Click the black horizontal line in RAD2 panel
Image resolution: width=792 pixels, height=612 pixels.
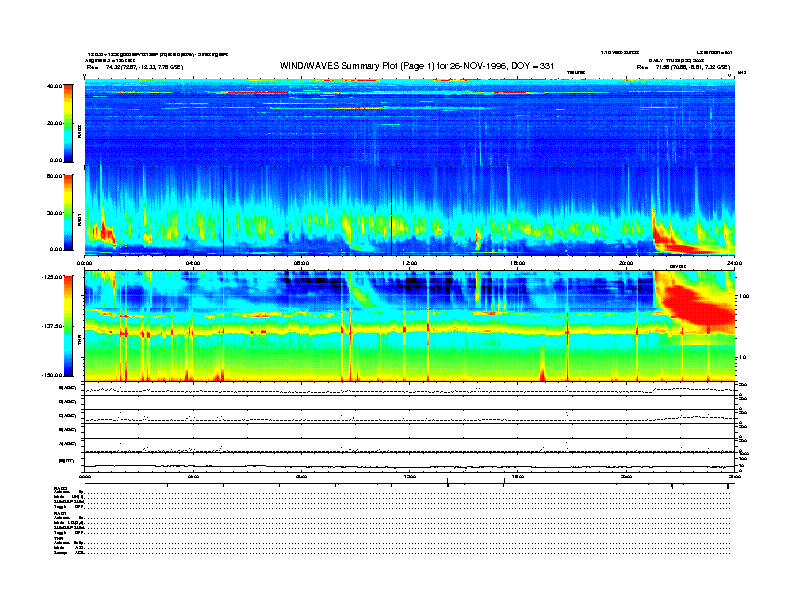[410, 139]
